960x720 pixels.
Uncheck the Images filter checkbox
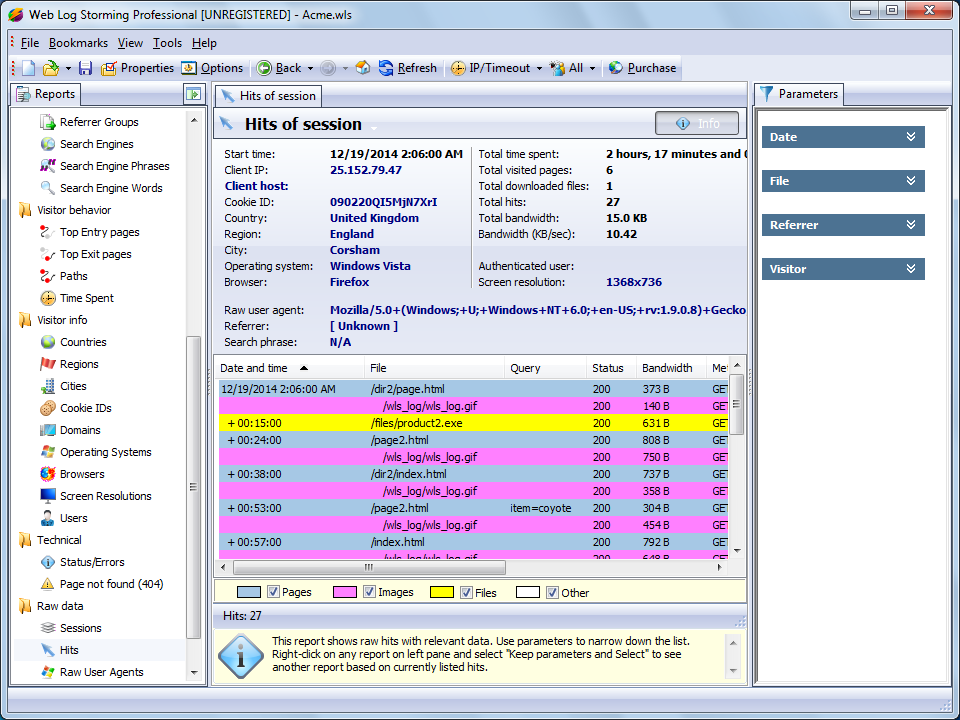368,591
